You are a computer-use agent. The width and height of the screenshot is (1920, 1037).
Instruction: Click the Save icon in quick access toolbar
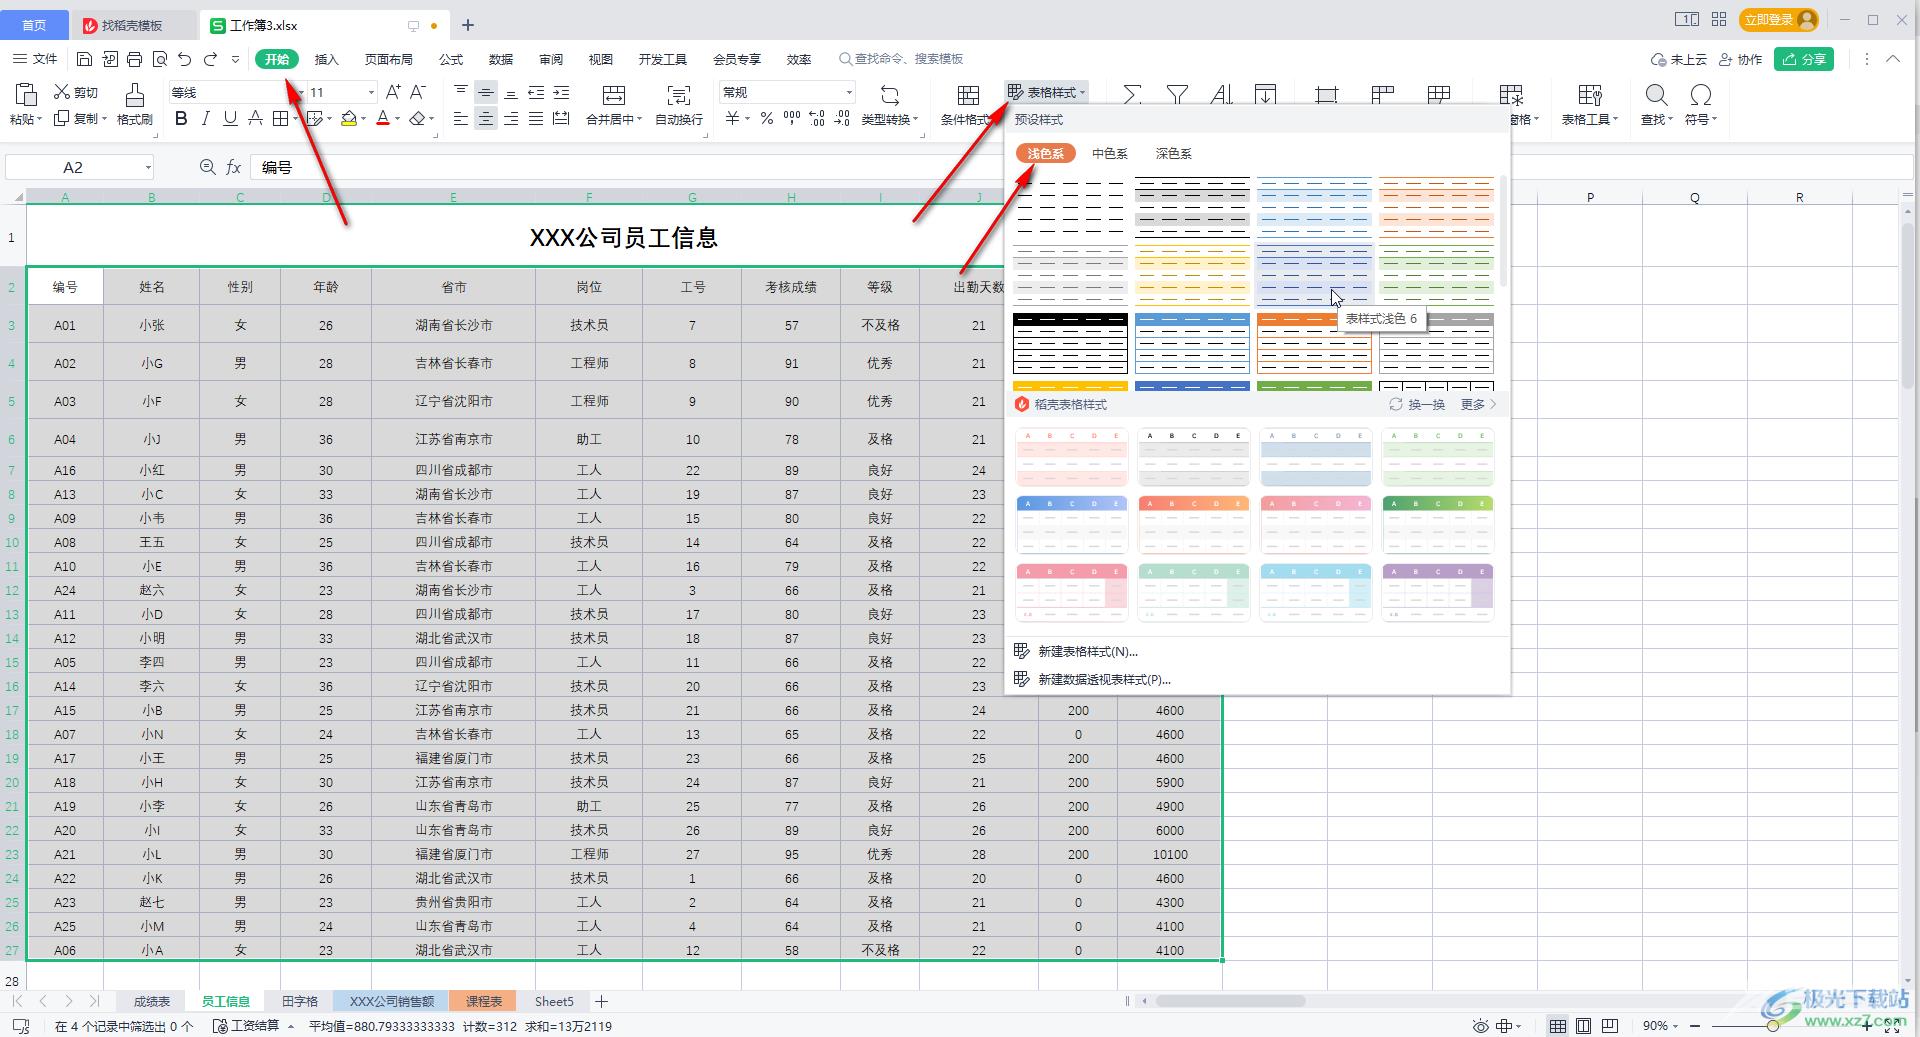pyautogui.click(x=85, y=59)
